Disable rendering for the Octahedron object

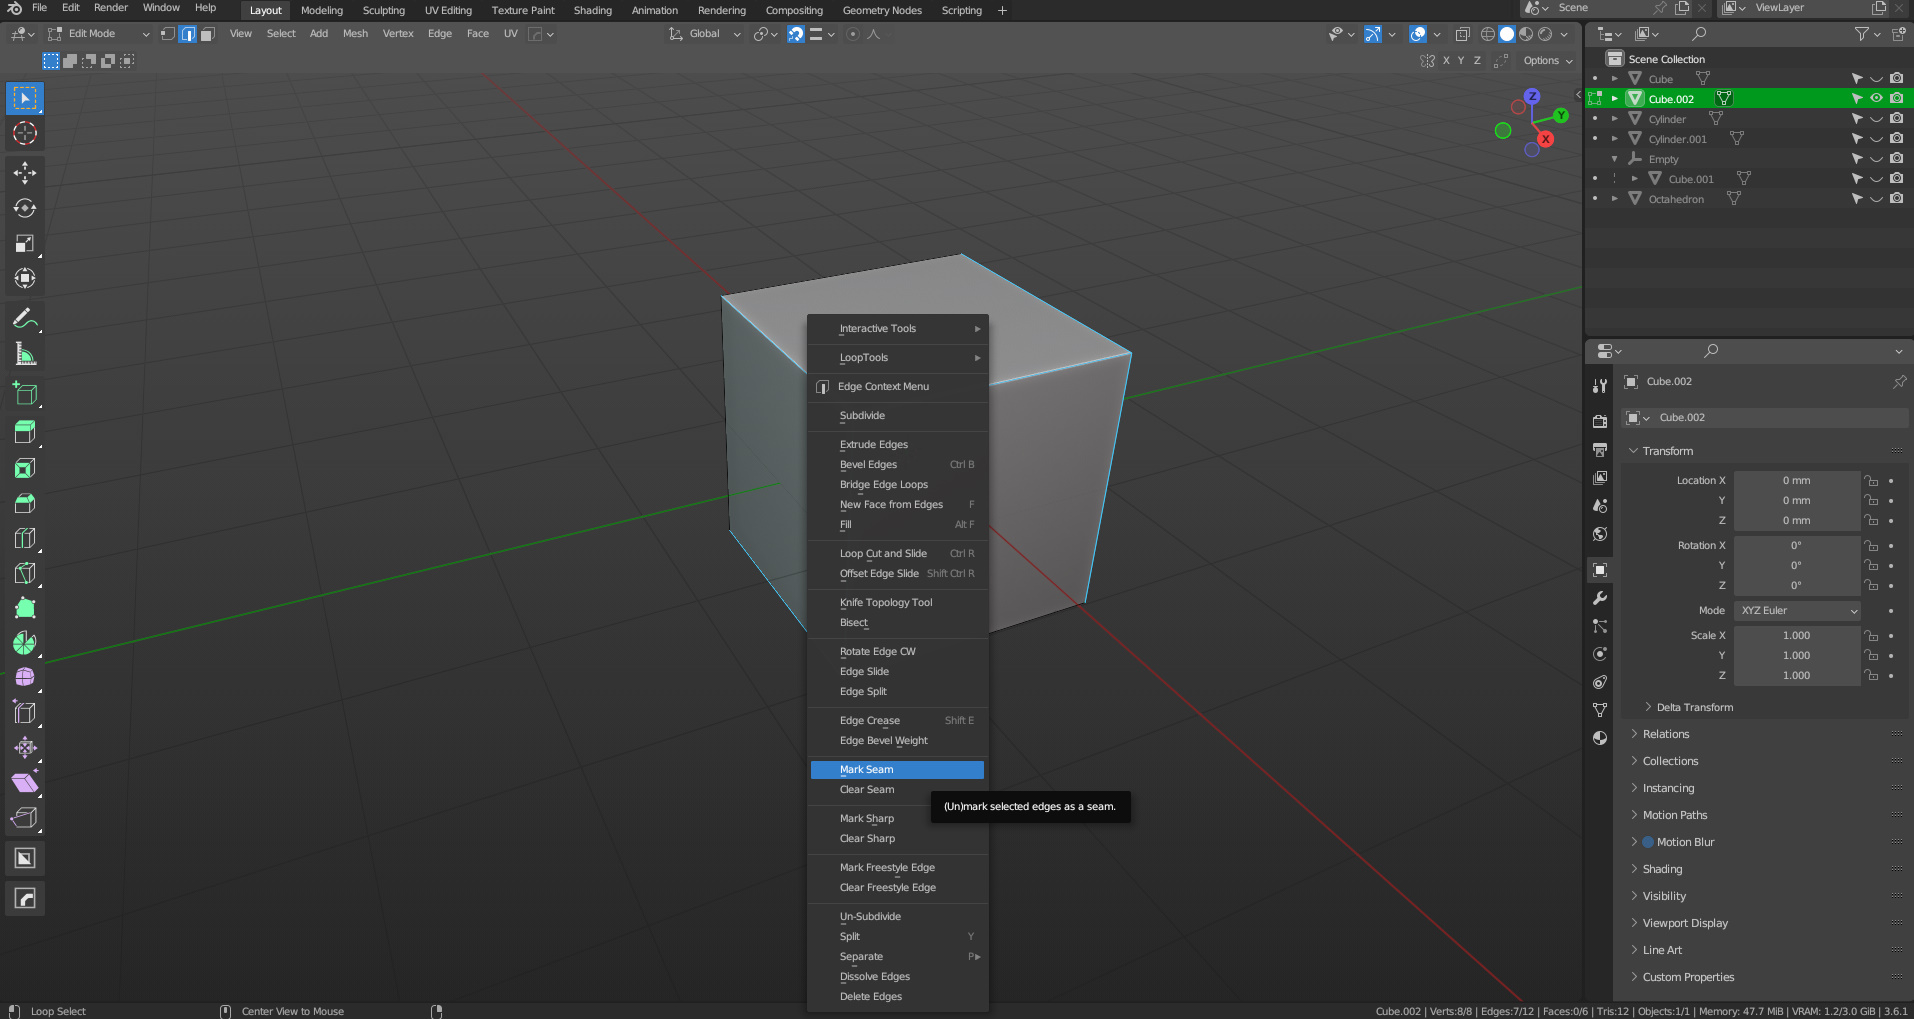pos(1896,199)
